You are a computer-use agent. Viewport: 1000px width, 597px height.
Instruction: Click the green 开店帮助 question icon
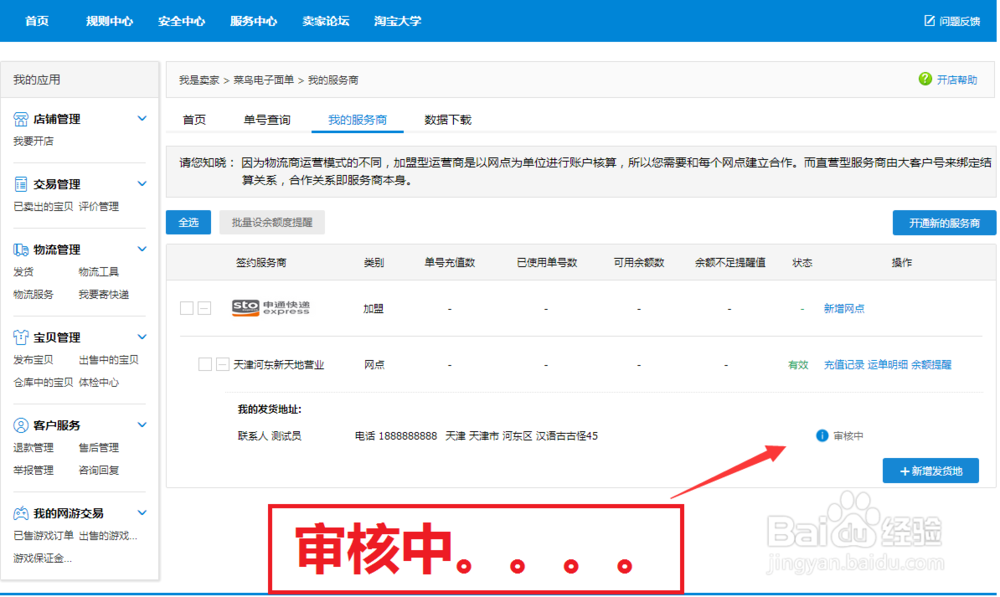point(925,79)
